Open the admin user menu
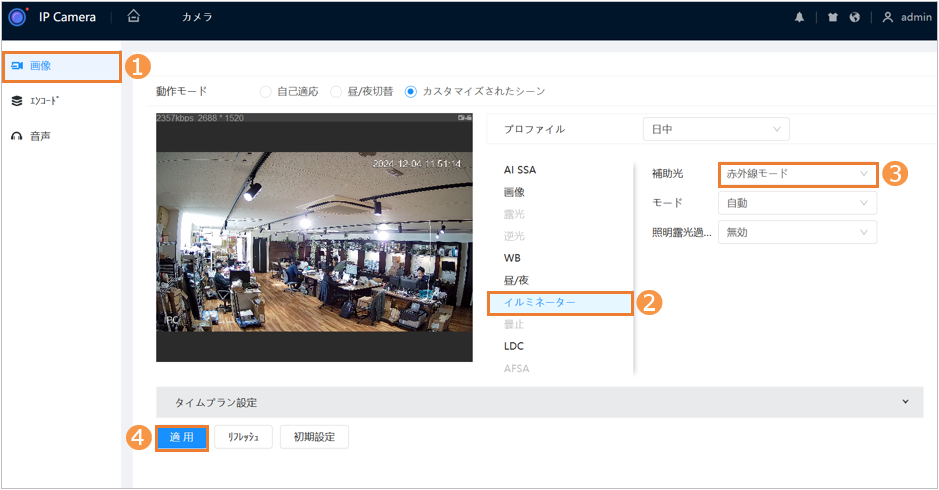The image size is (939, 490). point(907,18)
